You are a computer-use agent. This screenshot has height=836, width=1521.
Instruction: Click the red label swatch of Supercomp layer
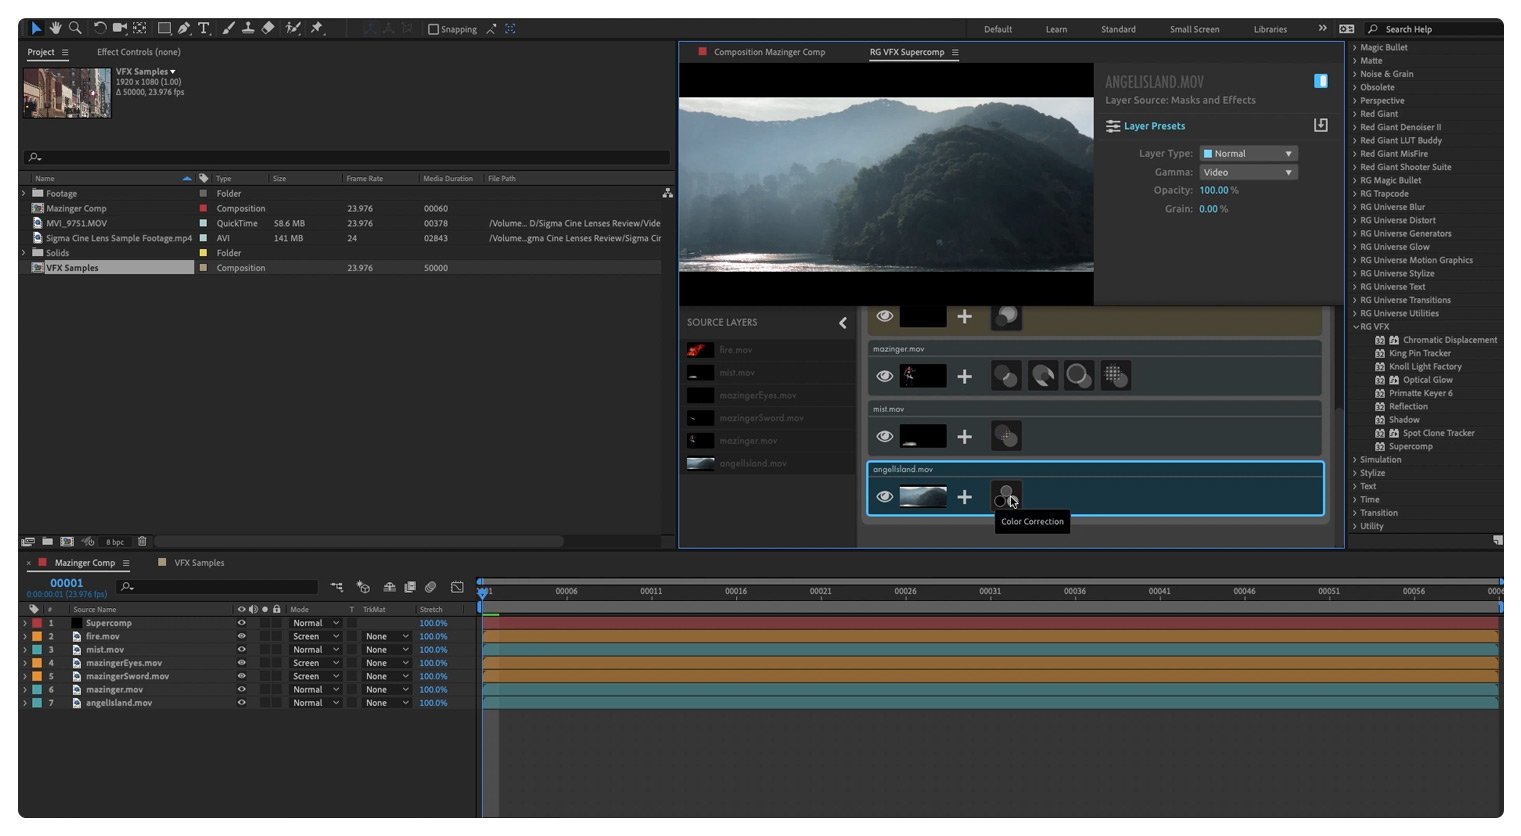coord(37,623)
